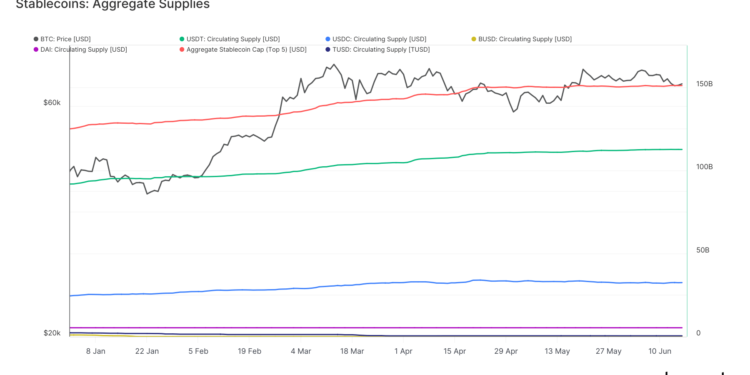This screenshot has width=750, height=375.
Task: Click the 150B right axis label
Action: [705, 84]
